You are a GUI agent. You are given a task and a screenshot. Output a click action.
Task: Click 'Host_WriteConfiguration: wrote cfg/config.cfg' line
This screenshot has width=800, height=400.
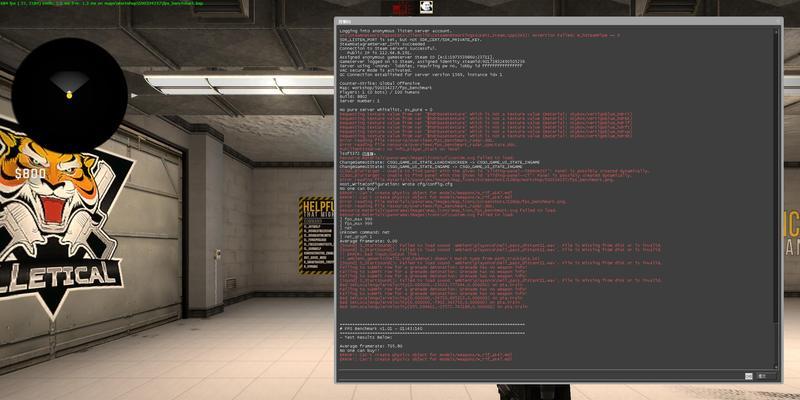coord(396,184)
